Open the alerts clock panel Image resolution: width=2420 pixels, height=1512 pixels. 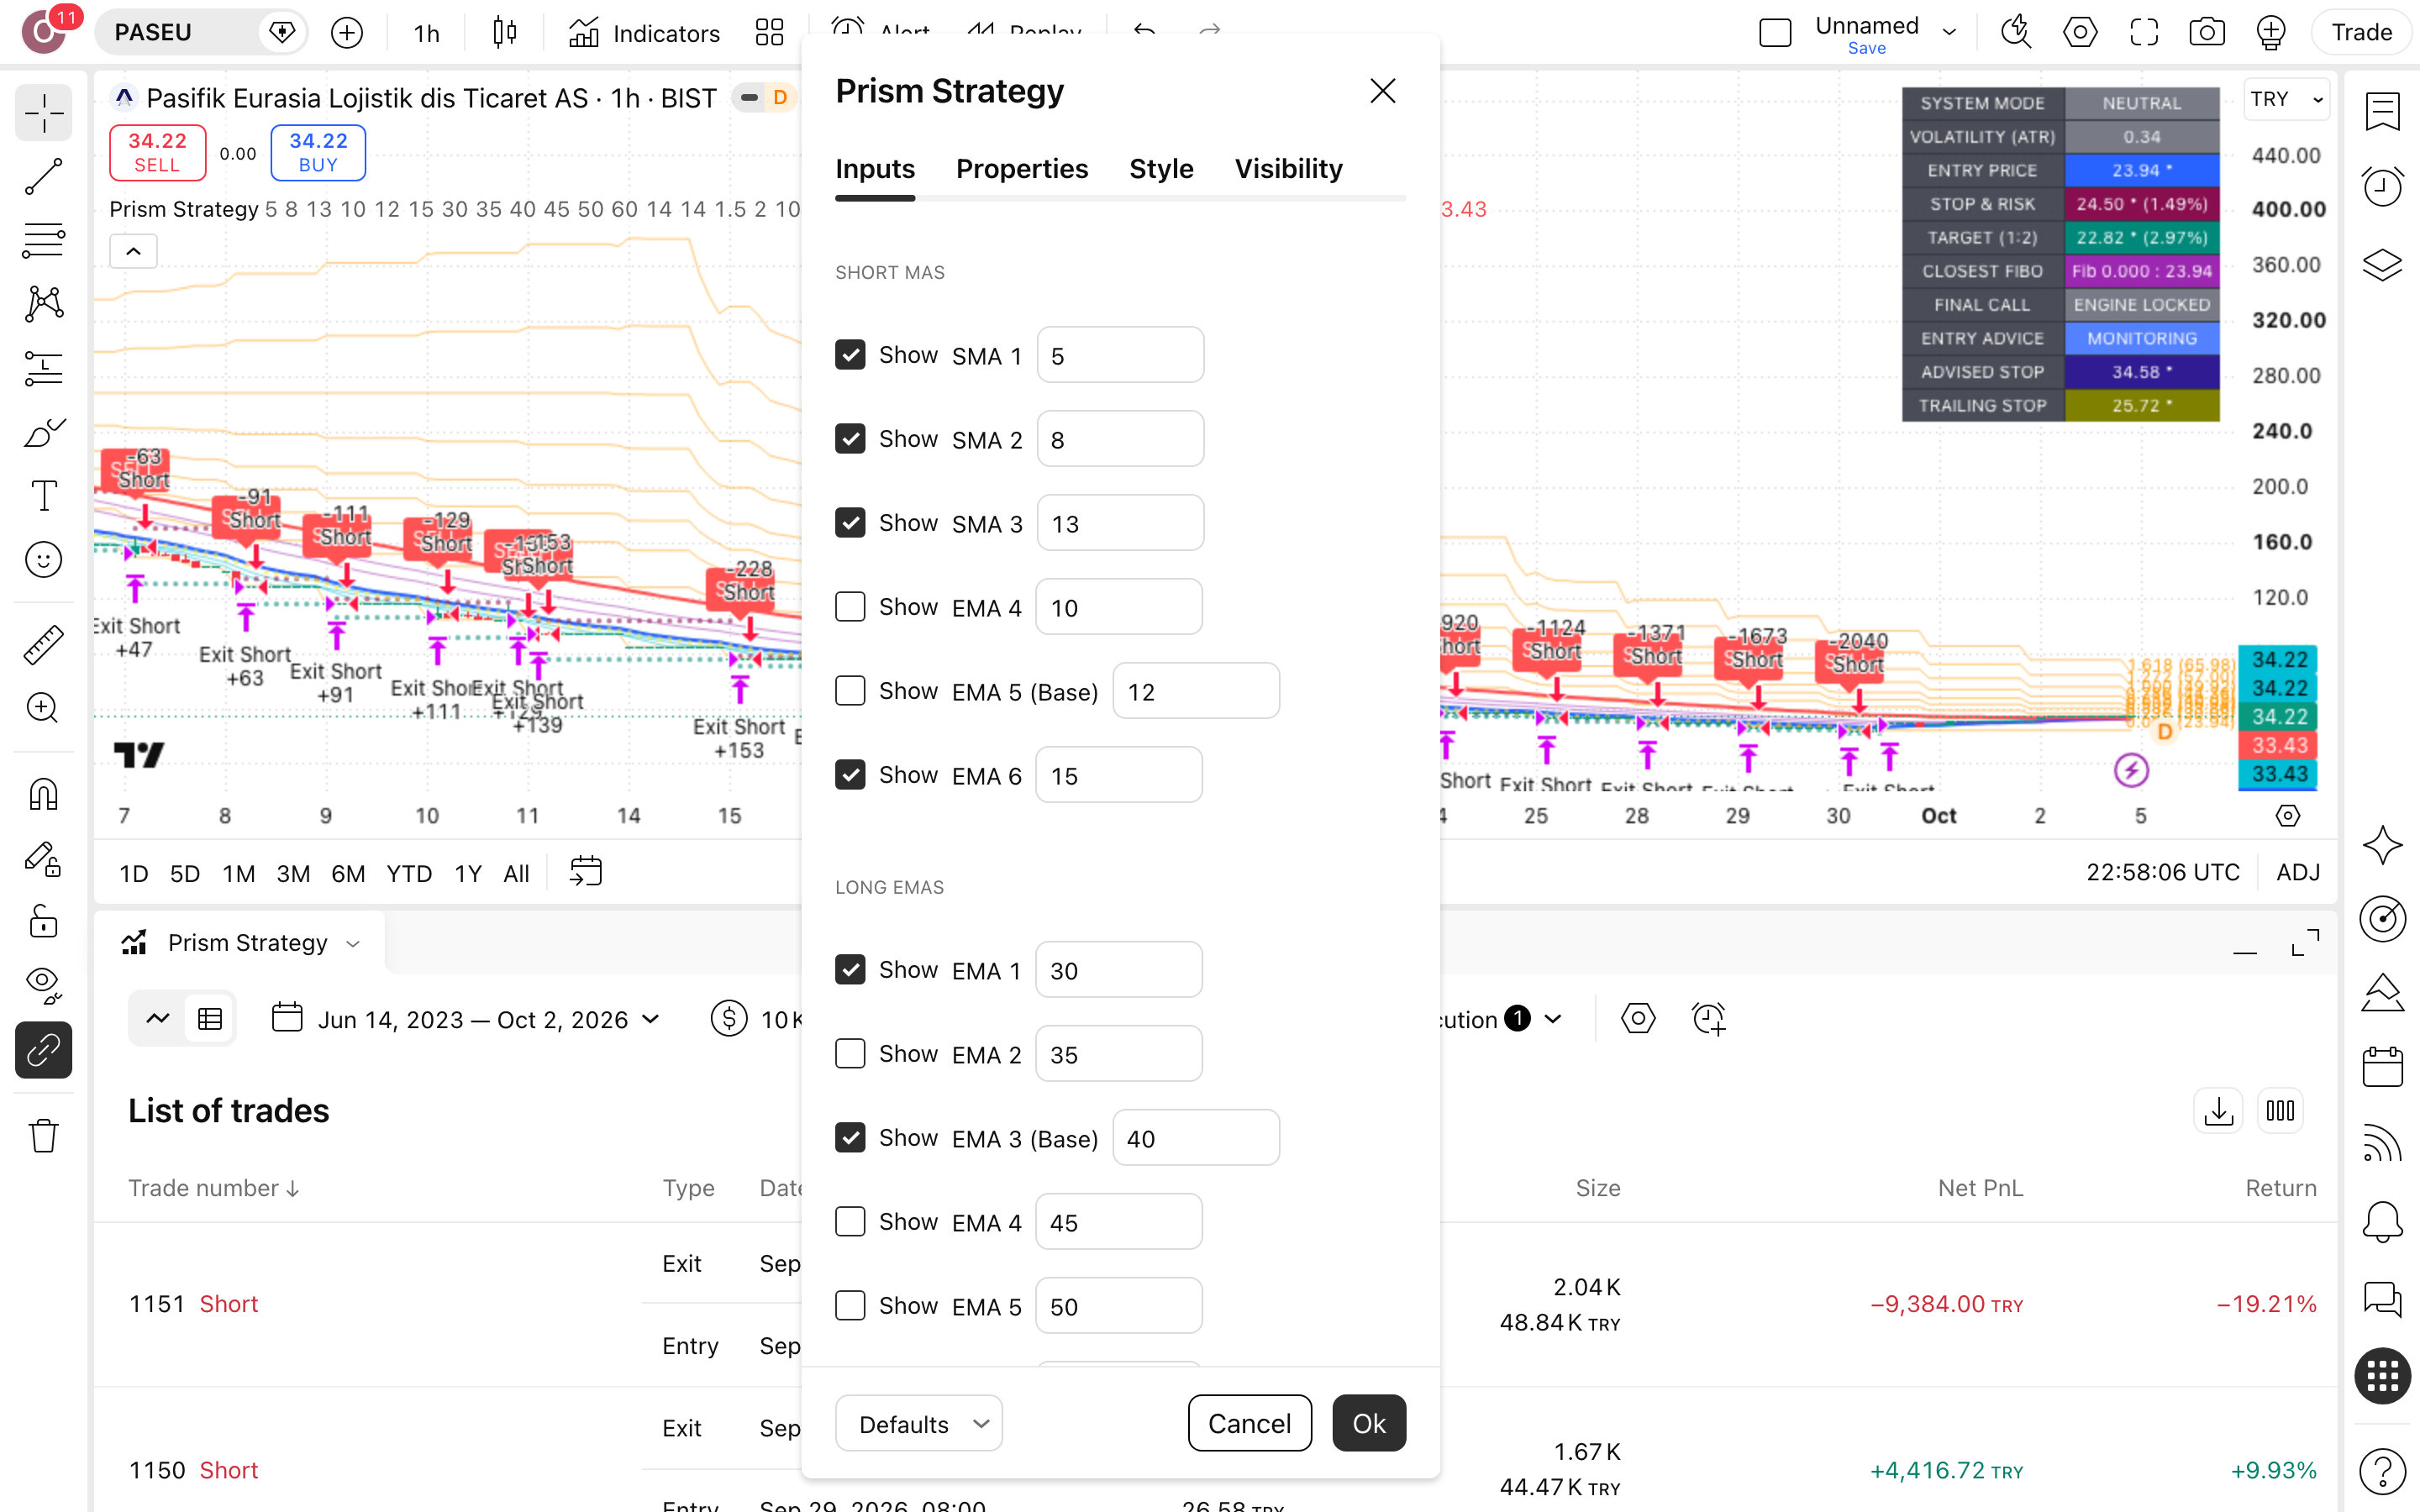tap(2382, 186)
